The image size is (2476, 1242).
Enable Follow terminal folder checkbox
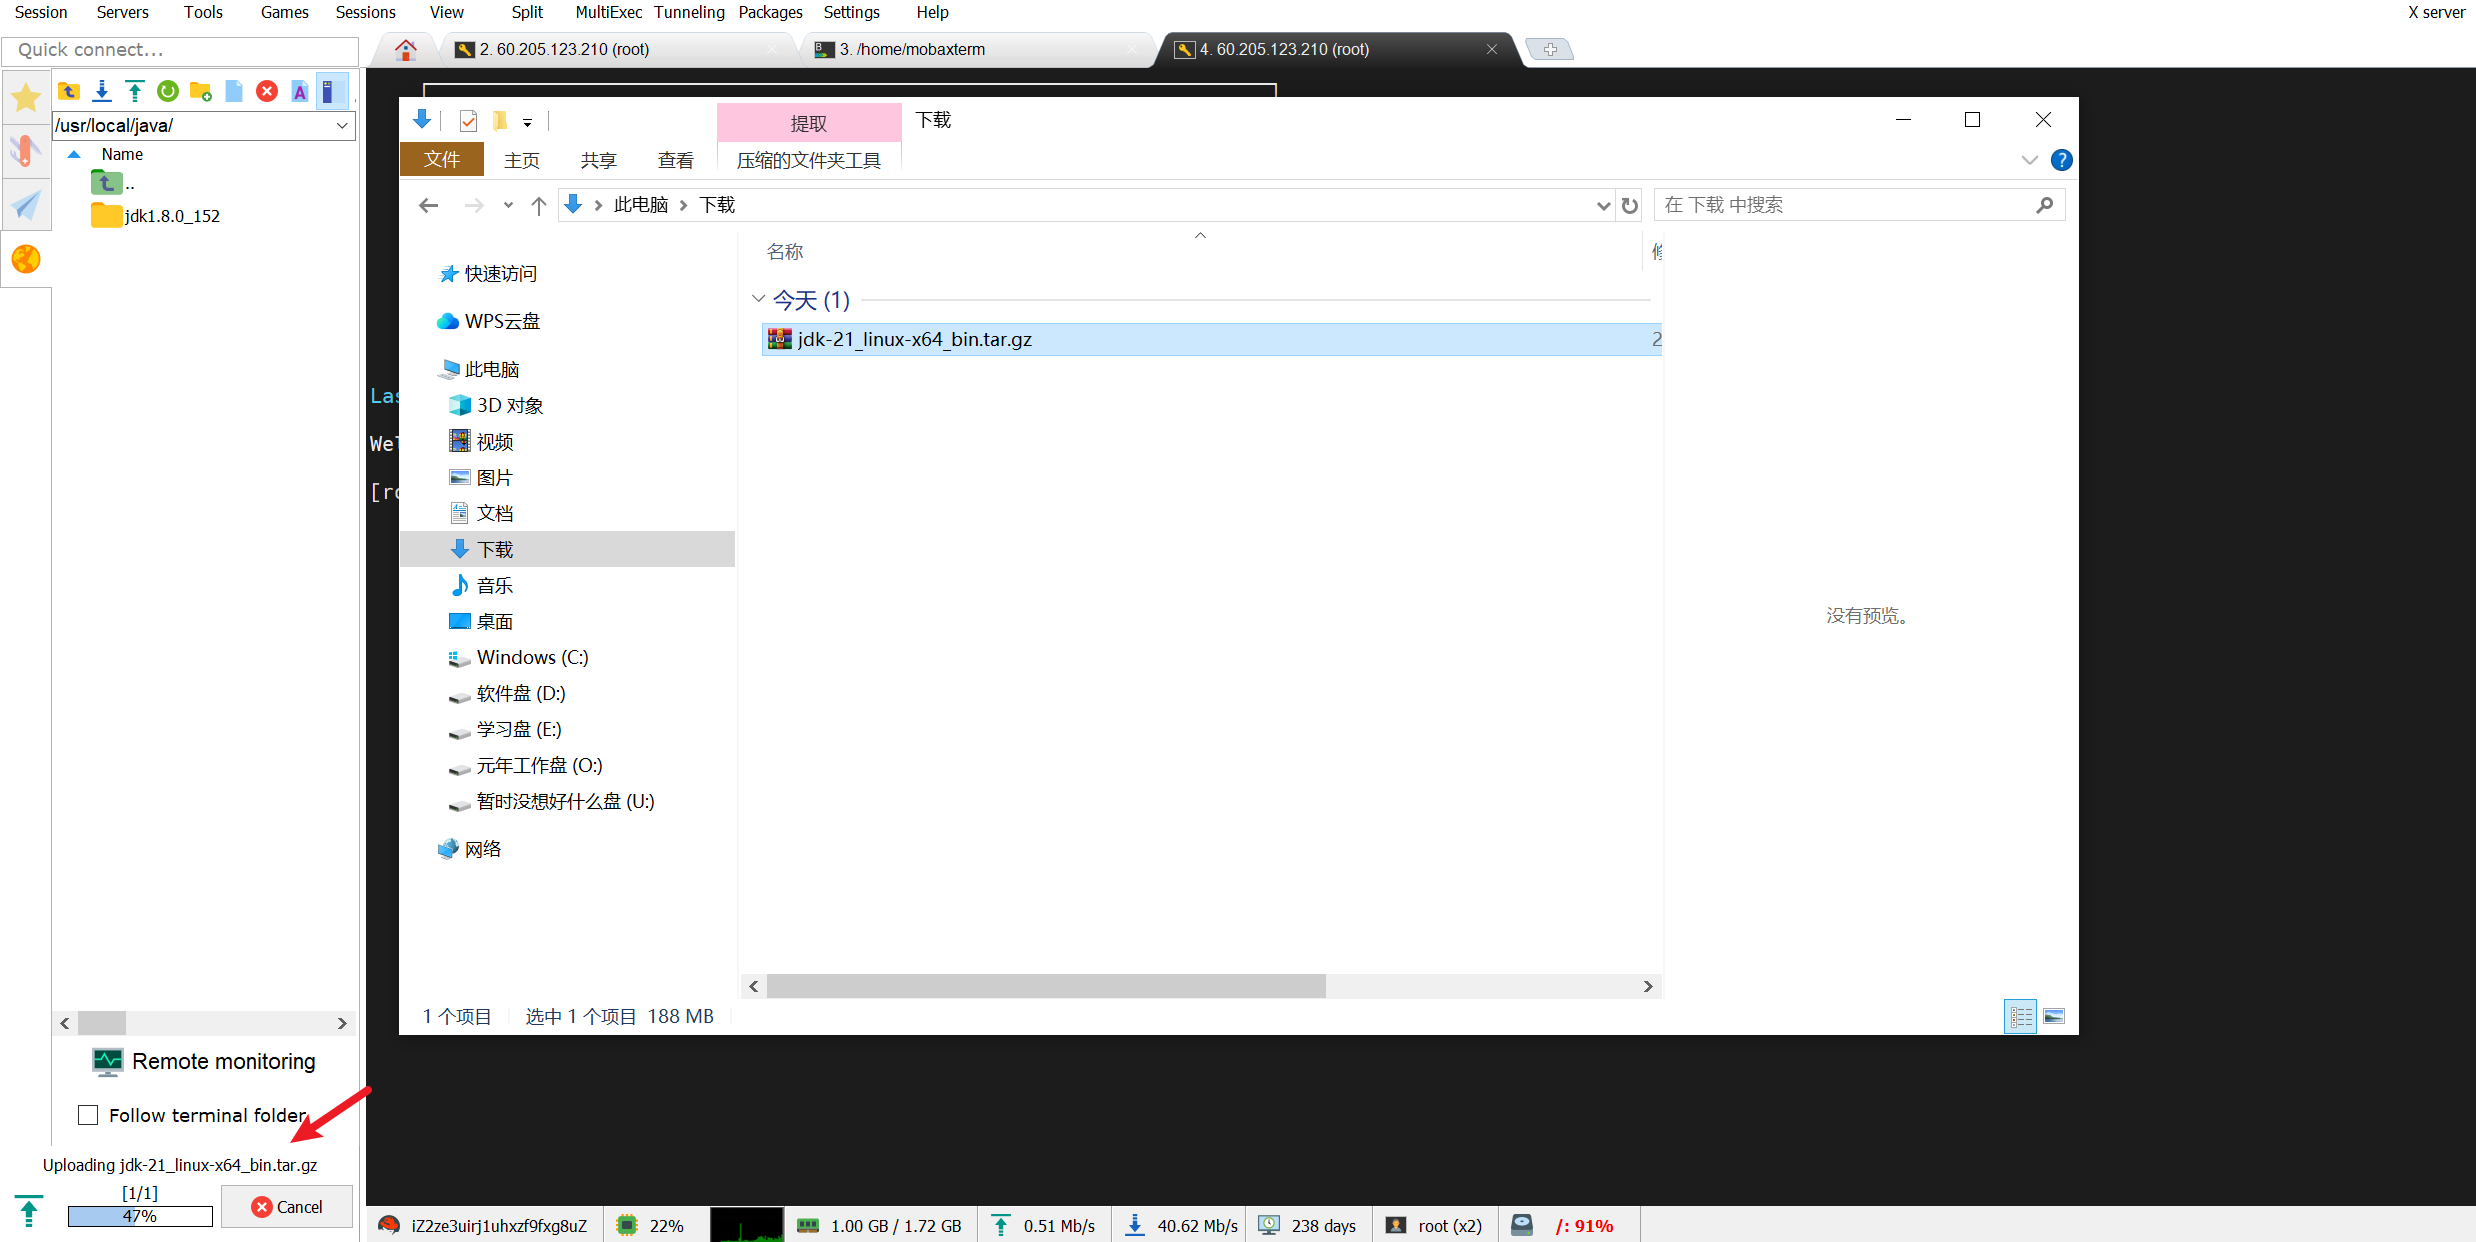click(x=89, y=1115)
